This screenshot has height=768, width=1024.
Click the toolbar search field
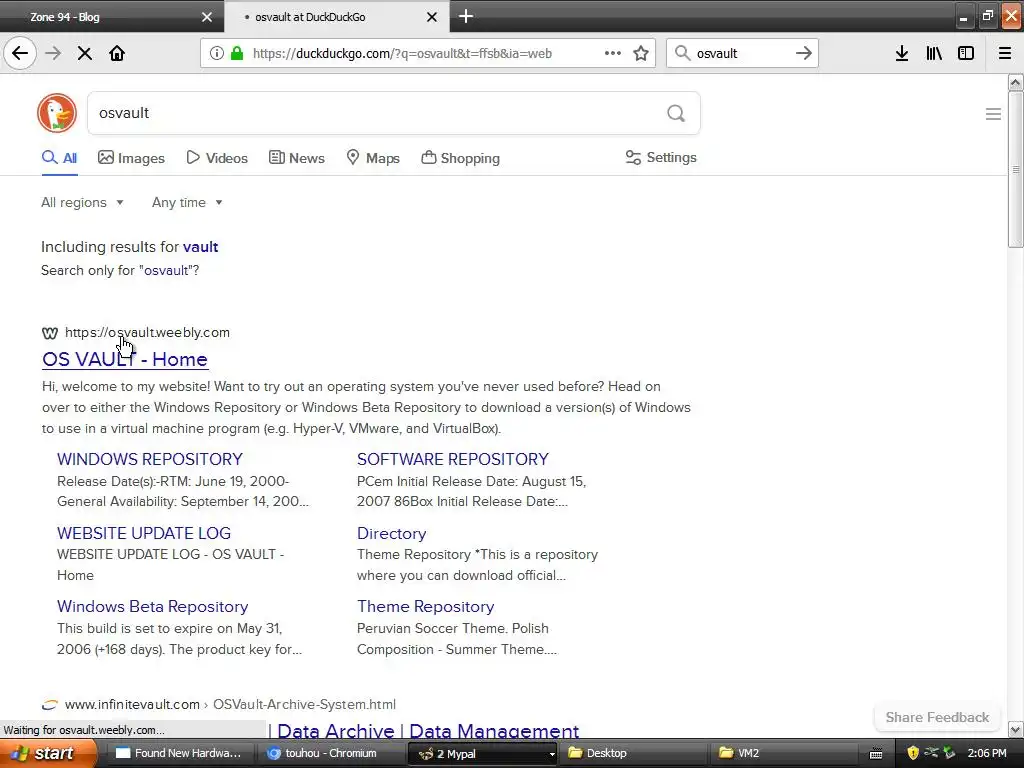coord(741,53)
